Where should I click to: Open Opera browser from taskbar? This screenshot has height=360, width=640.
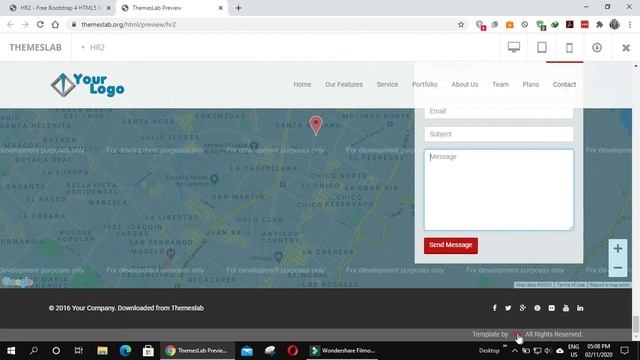click(x=292, y=351)
